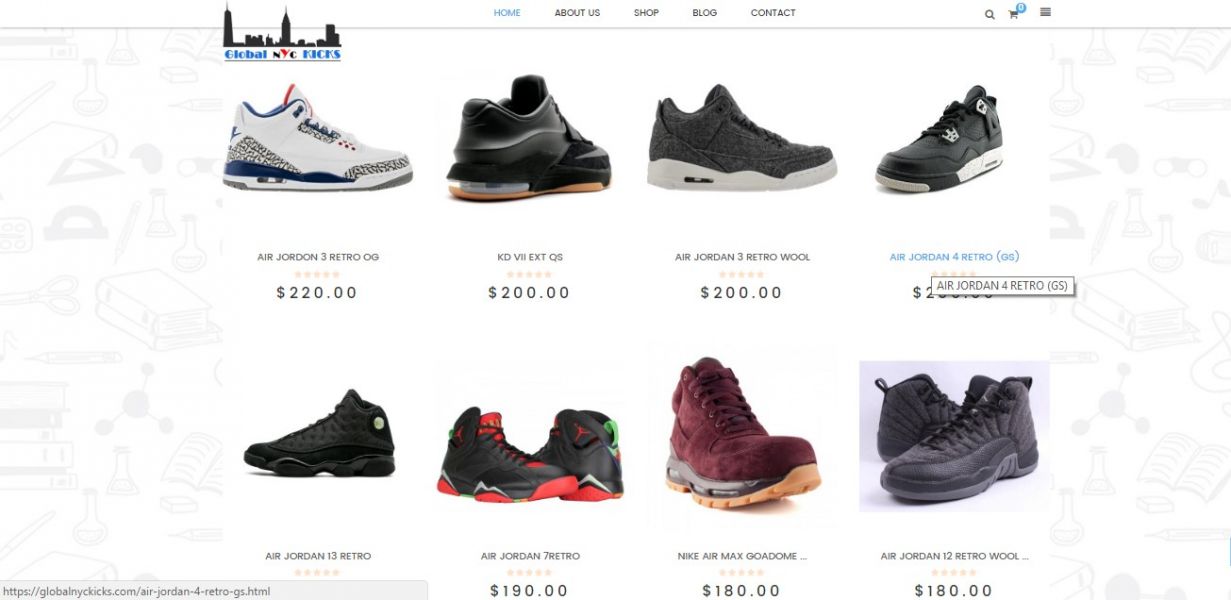The height and width of the screenshot is (600, 1231).
Task: Navigate to the BLOG page
Action: coord(704,13)
